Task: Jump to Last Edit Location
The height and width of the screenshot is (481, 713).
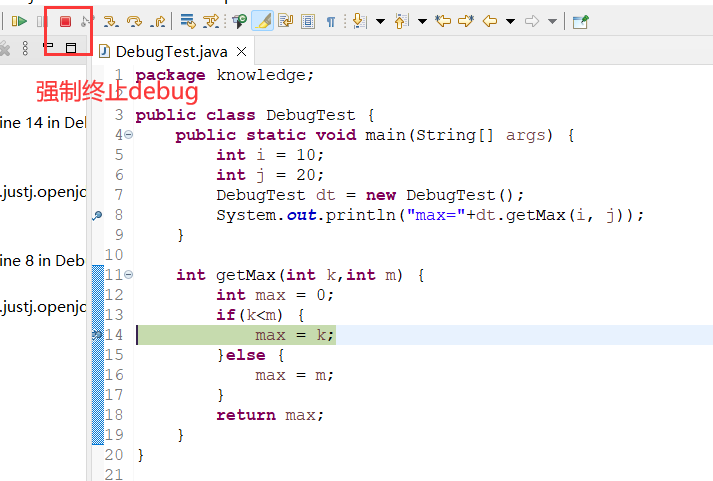Action: [442, 21]
